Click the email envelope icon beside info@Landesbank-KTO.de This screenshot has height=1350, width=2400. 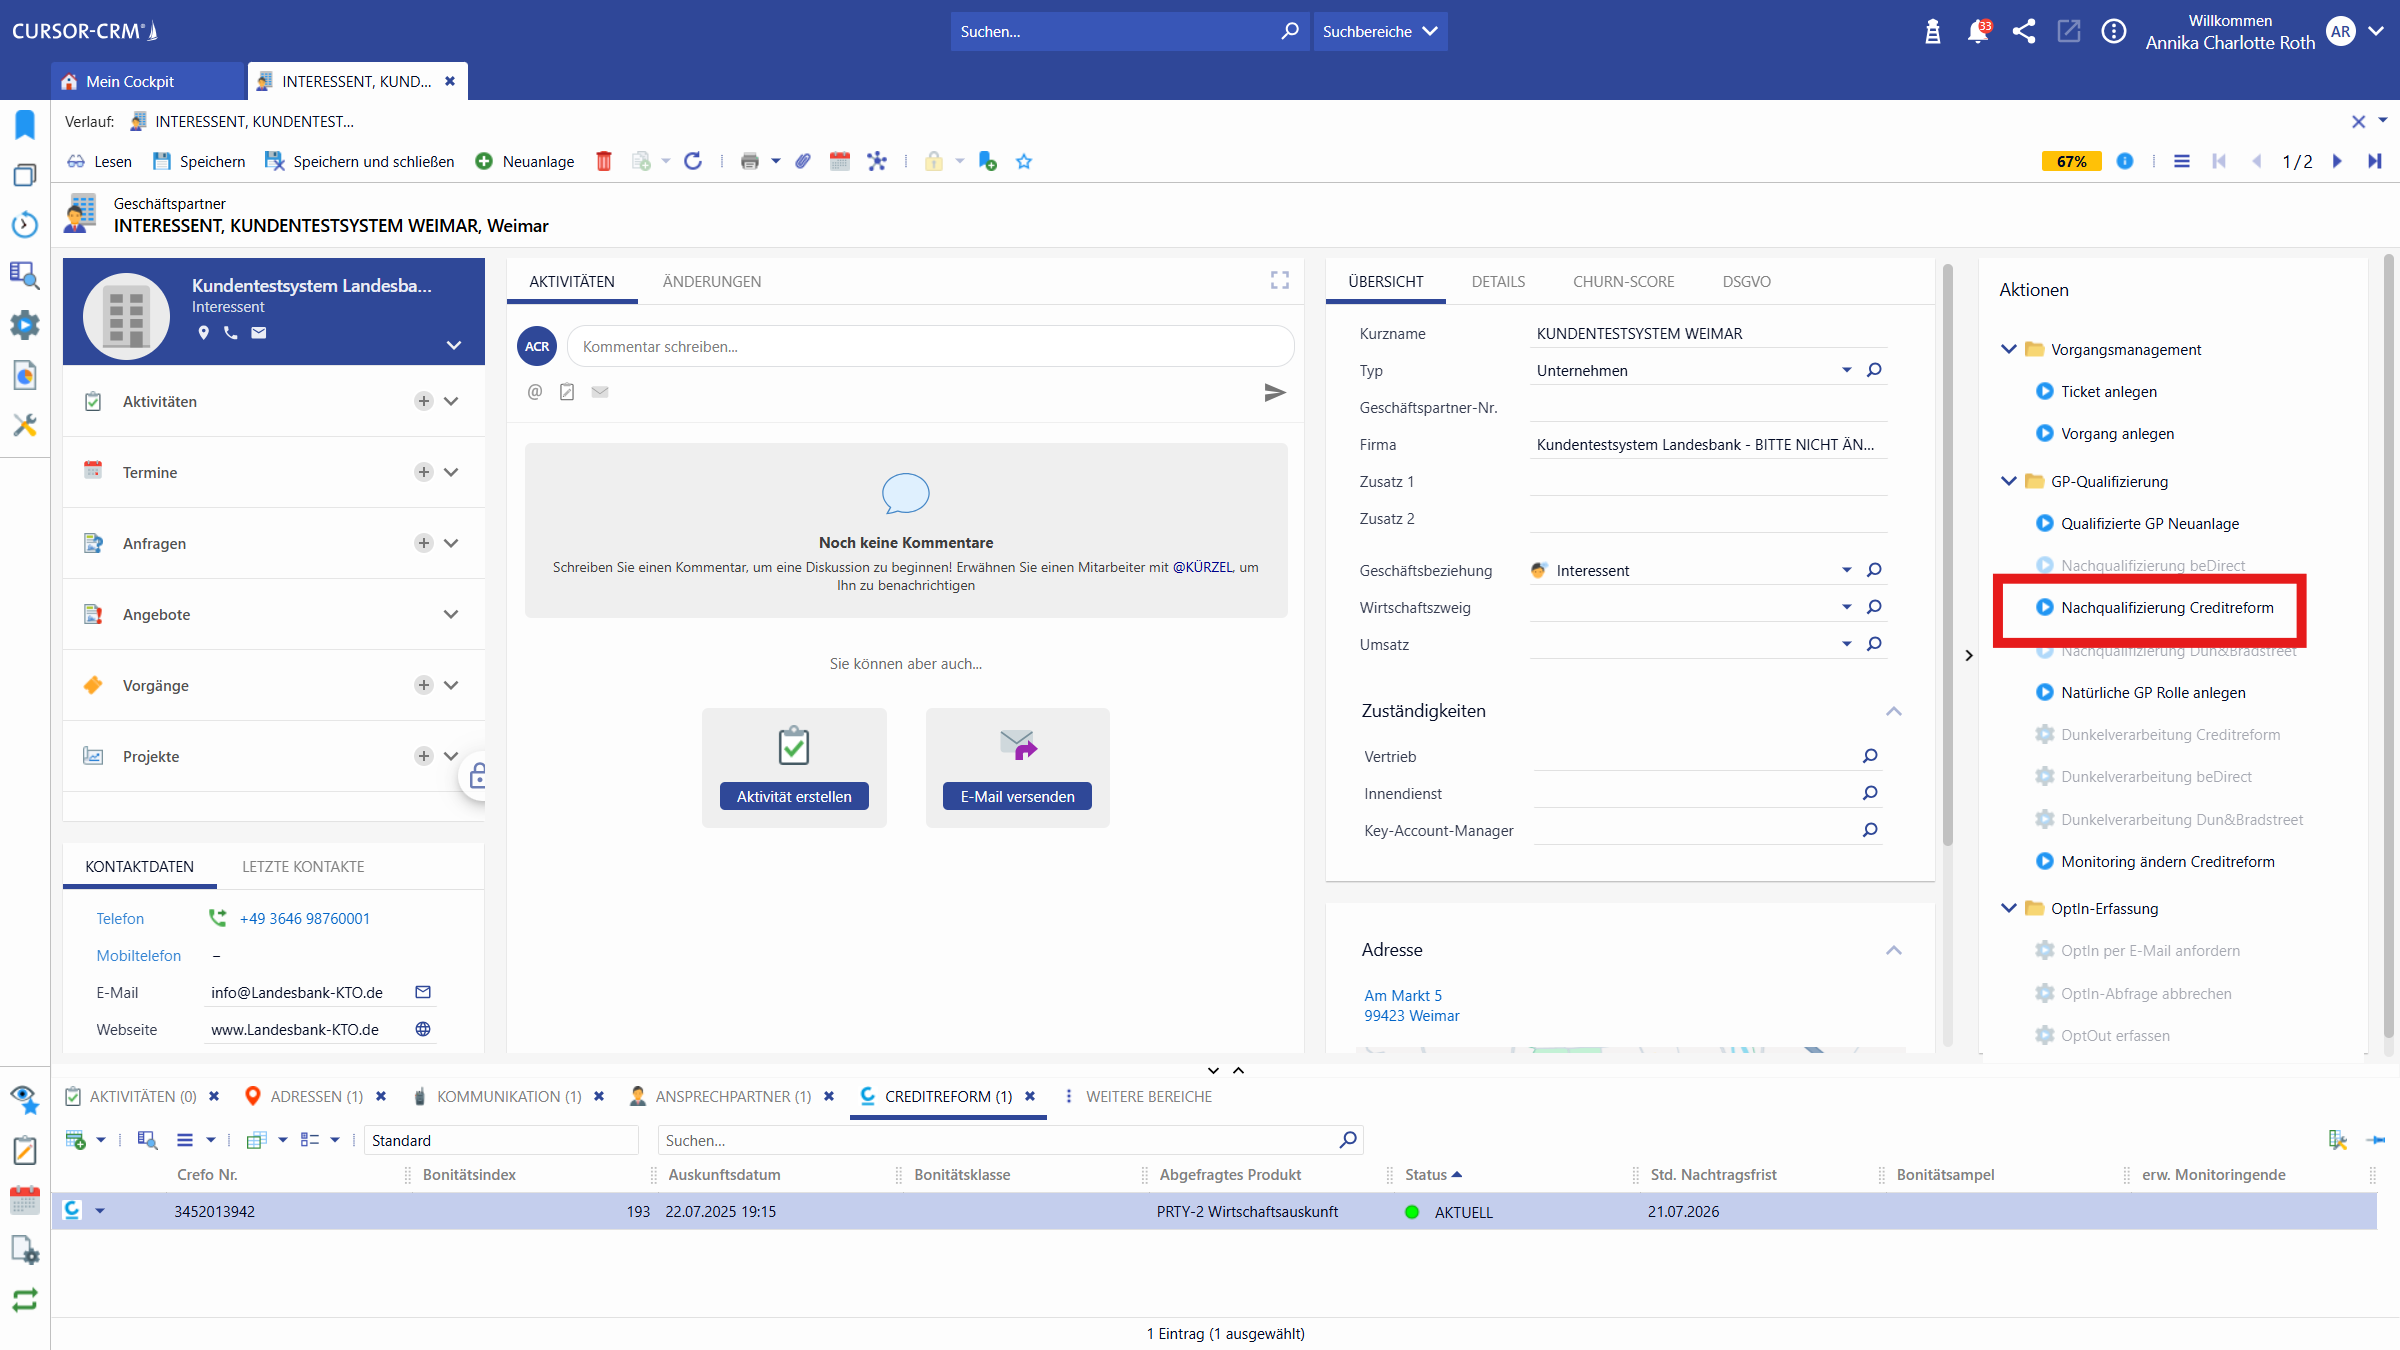pyautogui.click(x=423, y=992)
